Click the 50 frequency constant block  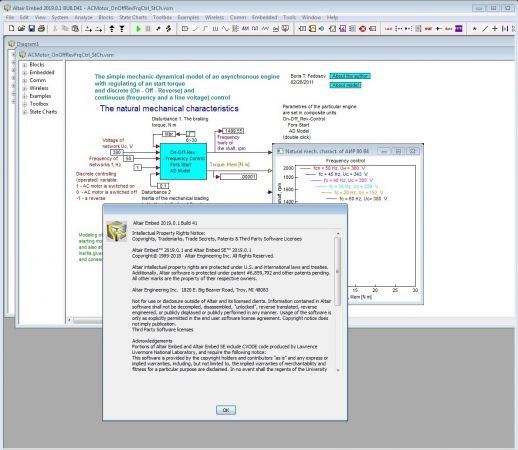pos(129,158)
